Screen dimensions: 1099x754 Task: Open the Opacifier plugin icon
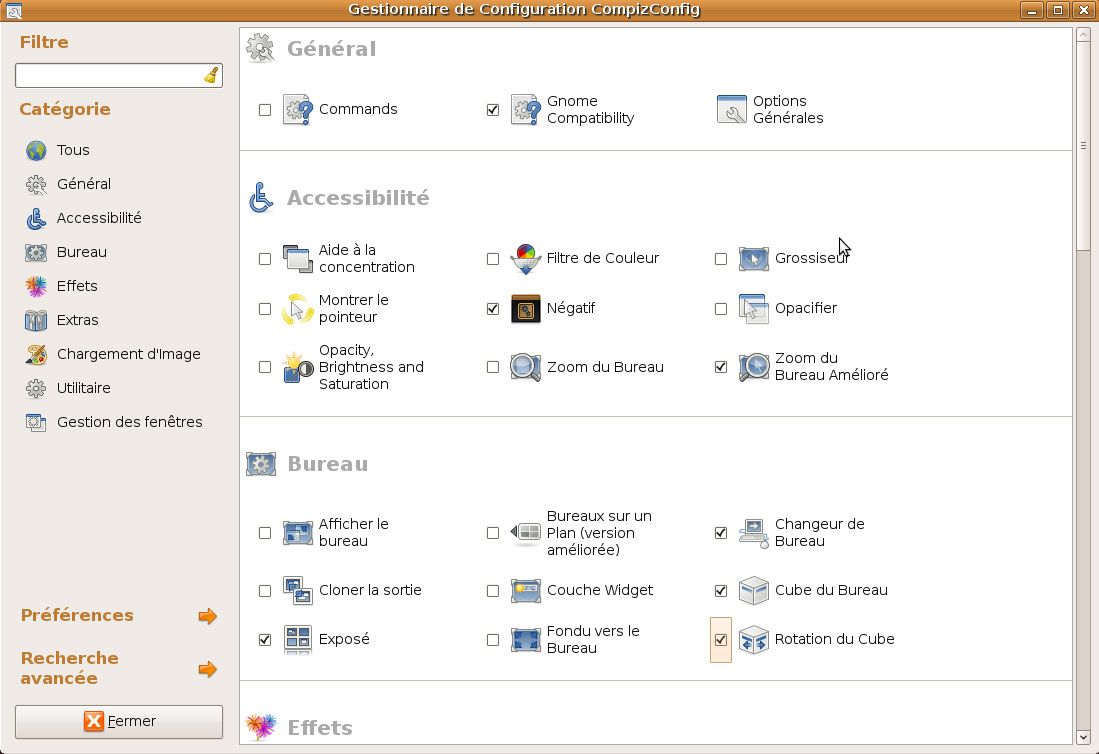tap(753, 309)
